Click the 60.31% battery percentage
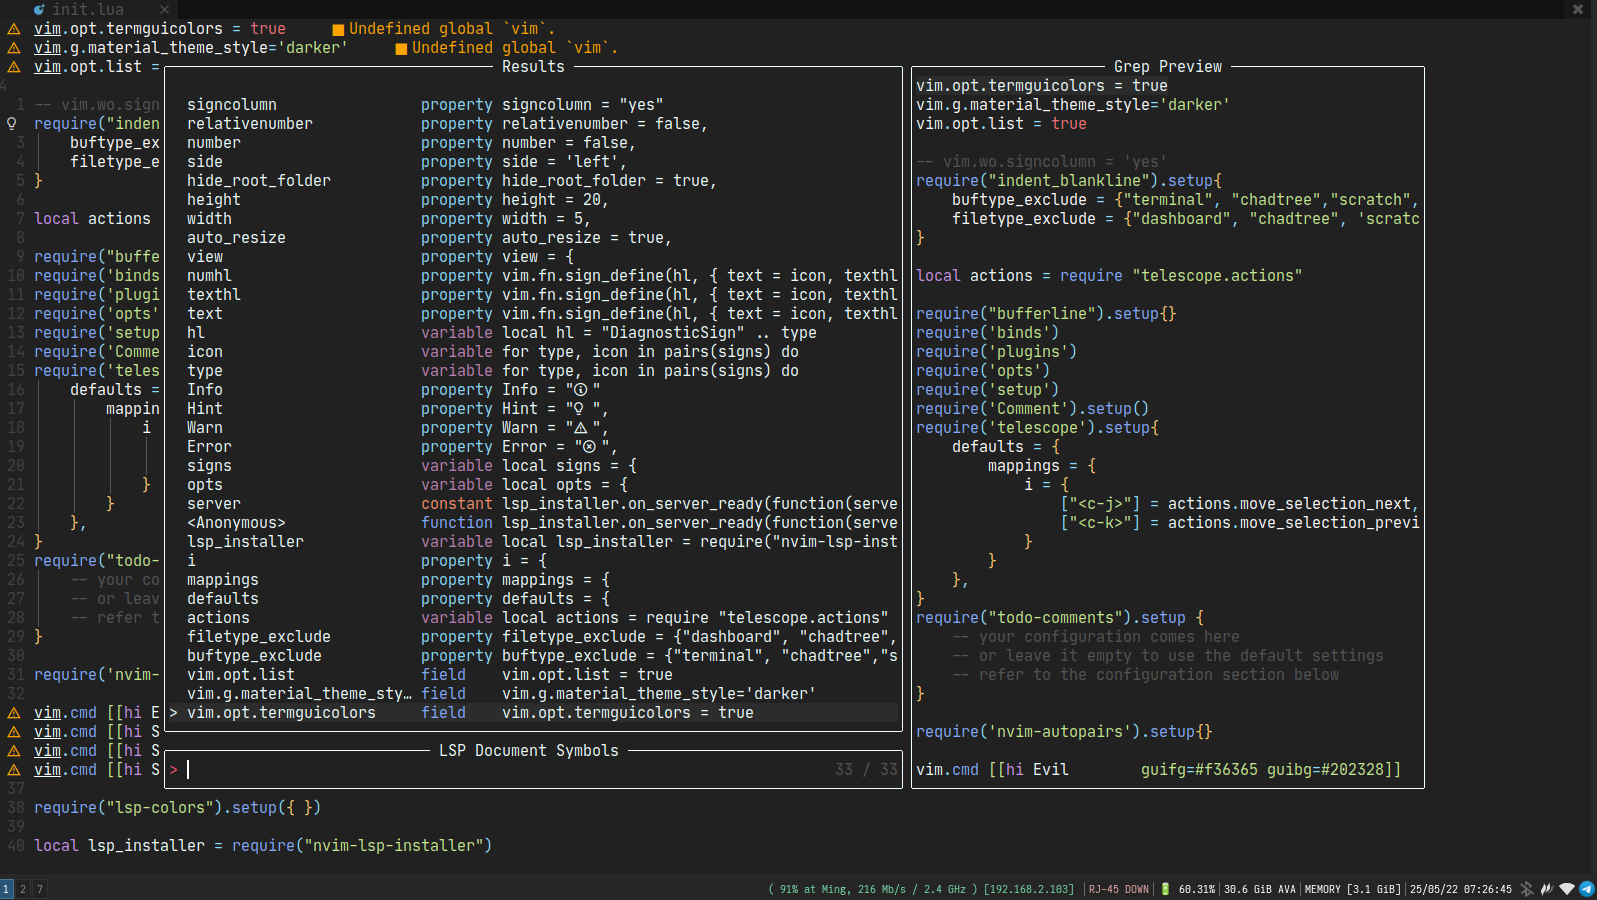Viewport: 1597px width, 900px height. (1197, 889)
